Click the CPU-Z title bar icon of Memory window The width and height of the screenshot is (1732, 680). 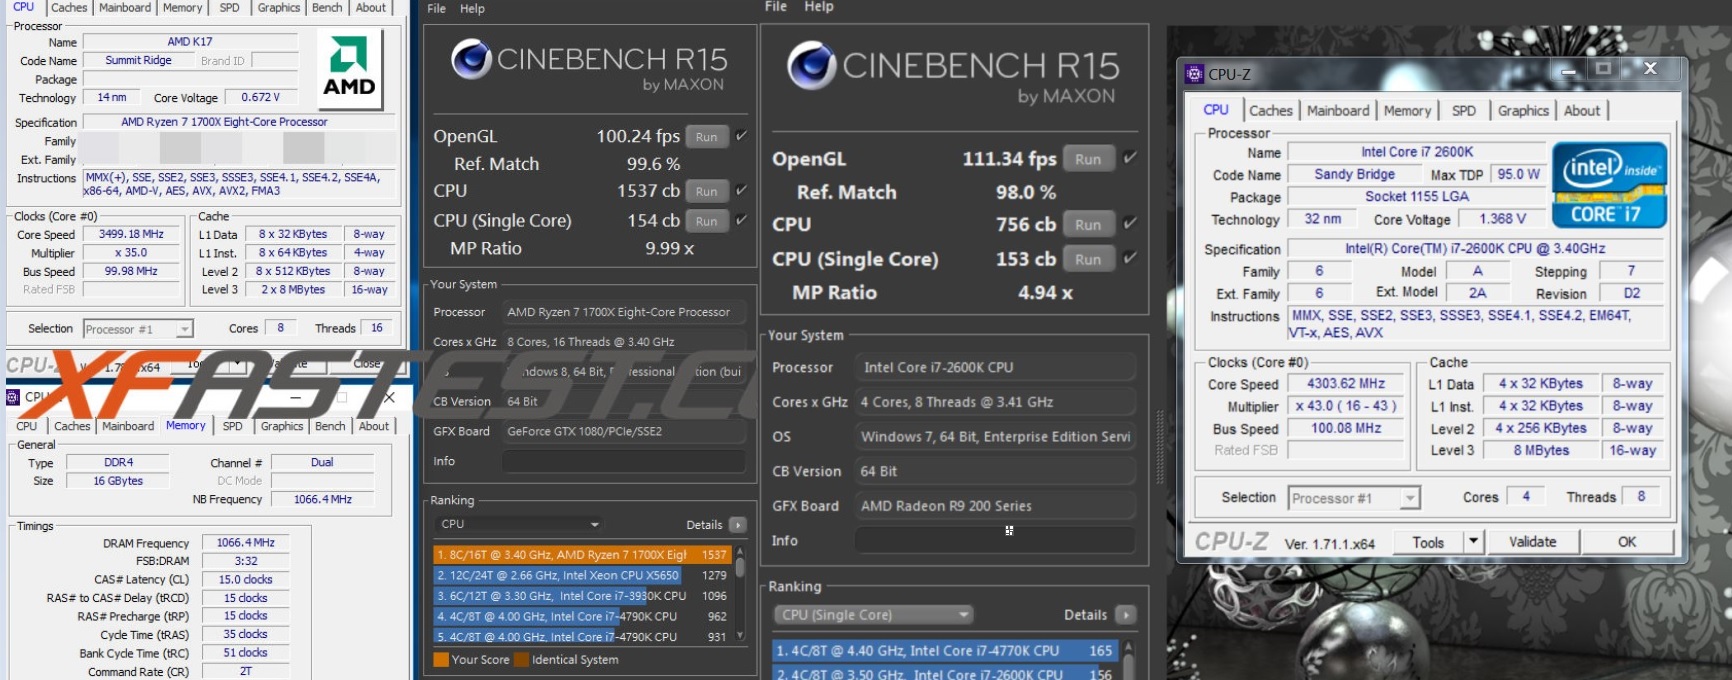[x=14, y=397]
